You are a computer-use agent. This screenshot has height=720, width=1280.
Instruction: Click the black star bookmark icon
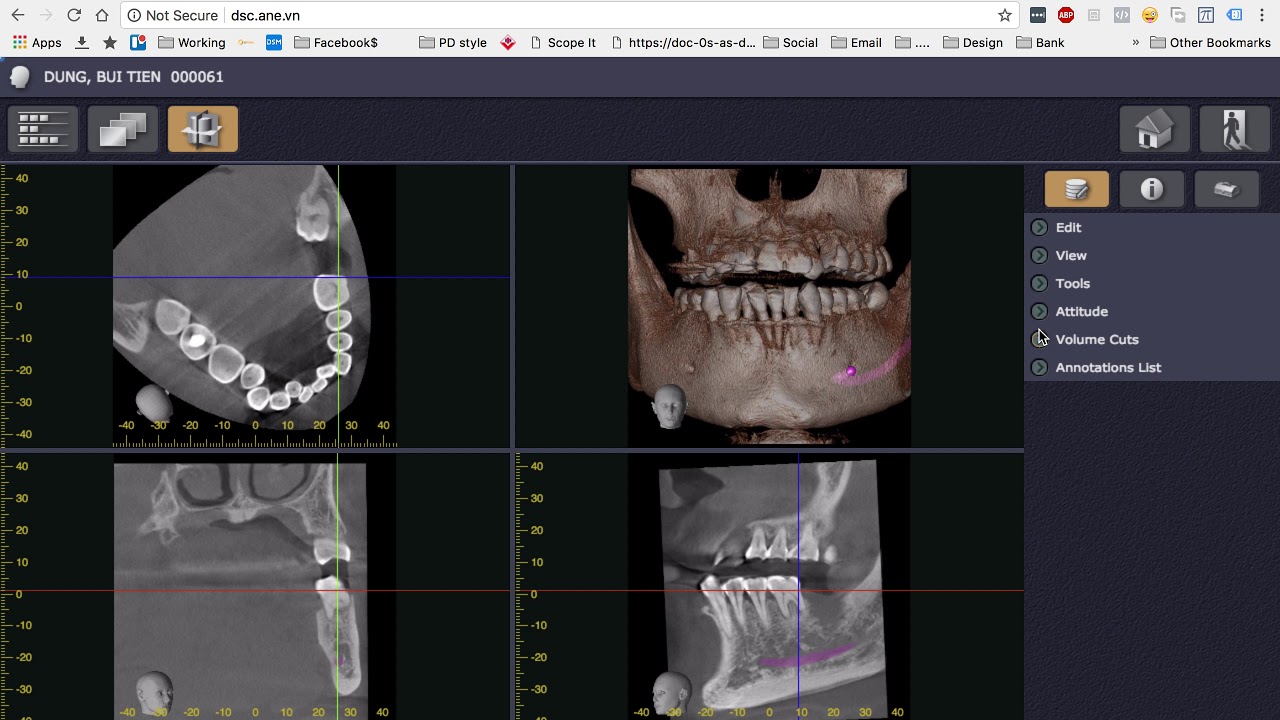(110, 43)
